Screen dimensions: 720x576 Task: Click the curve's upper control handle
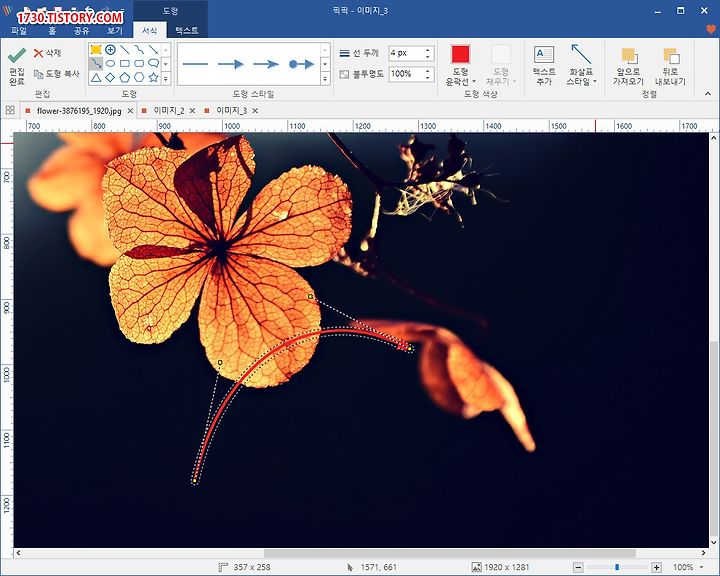click(310, 297)
